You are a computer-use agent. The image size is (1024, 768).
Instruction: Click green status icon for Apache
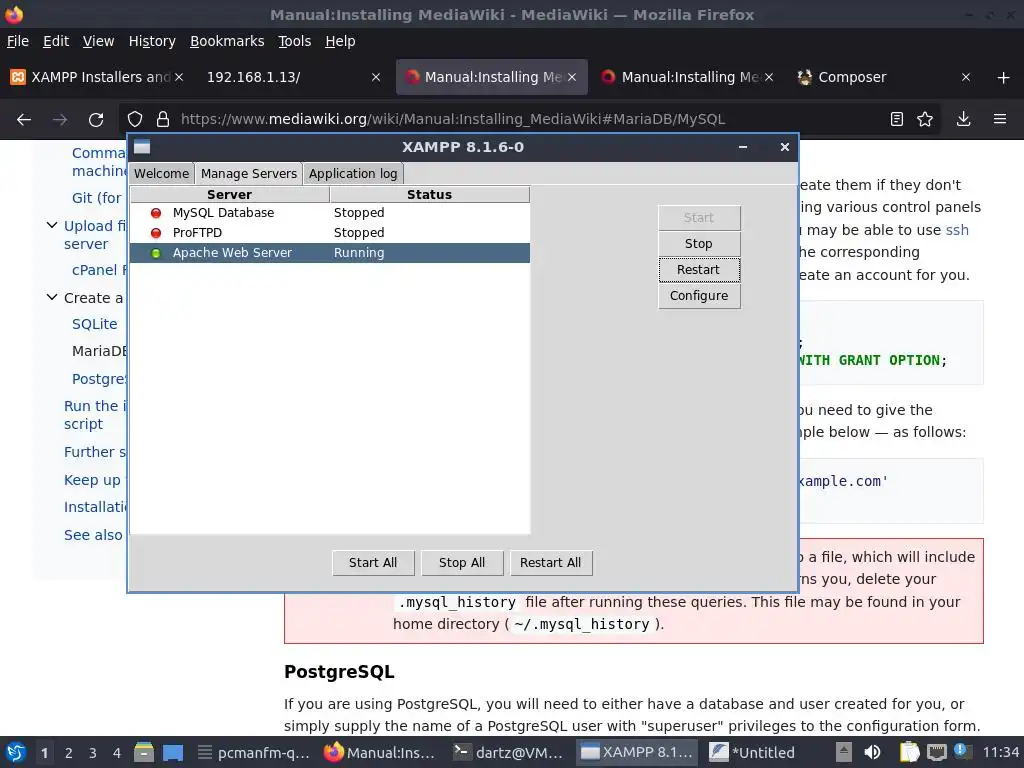(155, 253)
